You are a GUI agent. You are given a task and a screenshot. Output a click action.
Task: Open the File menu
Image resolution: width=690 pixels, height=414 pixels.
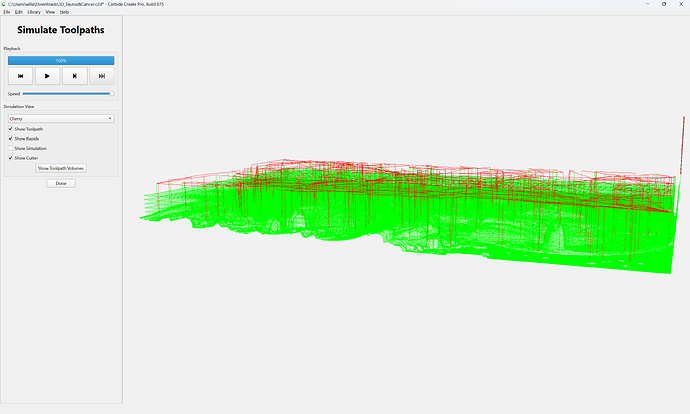[x=7, y=12]
